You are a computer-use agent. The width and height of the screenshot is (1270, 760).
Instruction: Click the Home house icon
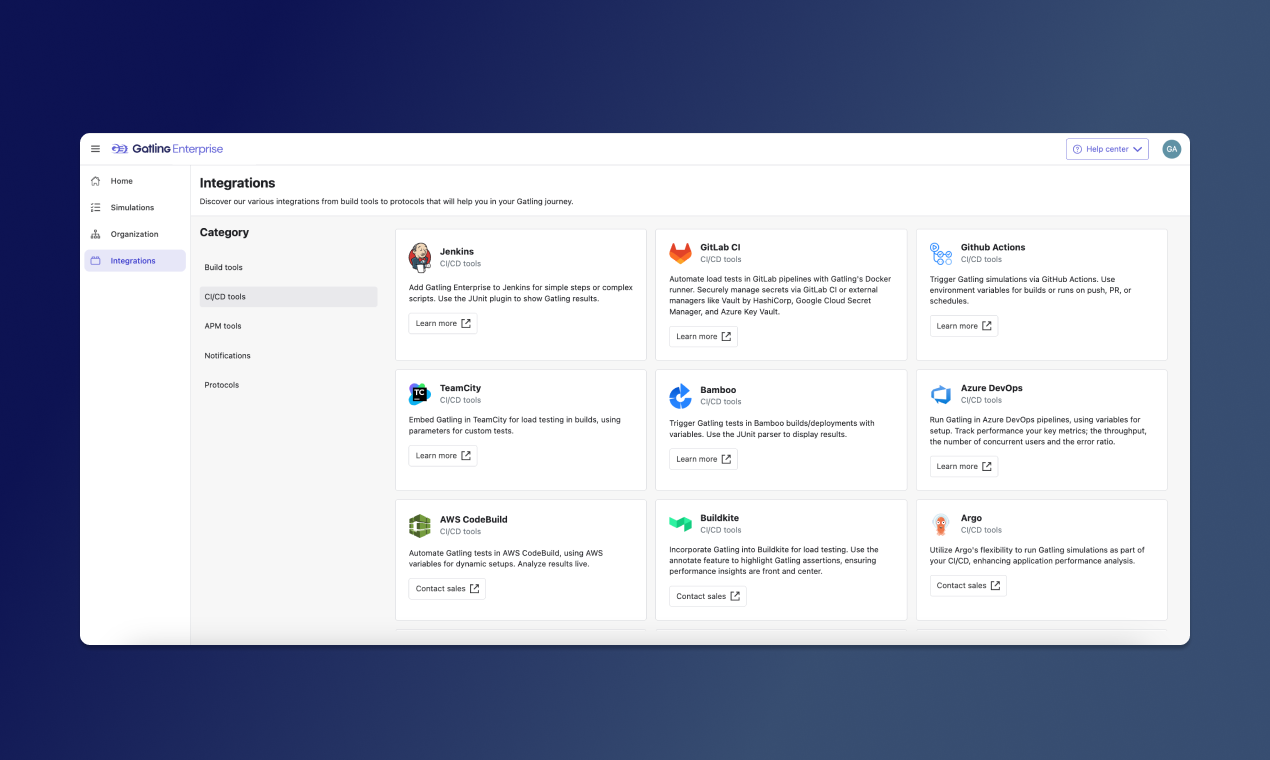pos(95,181)
